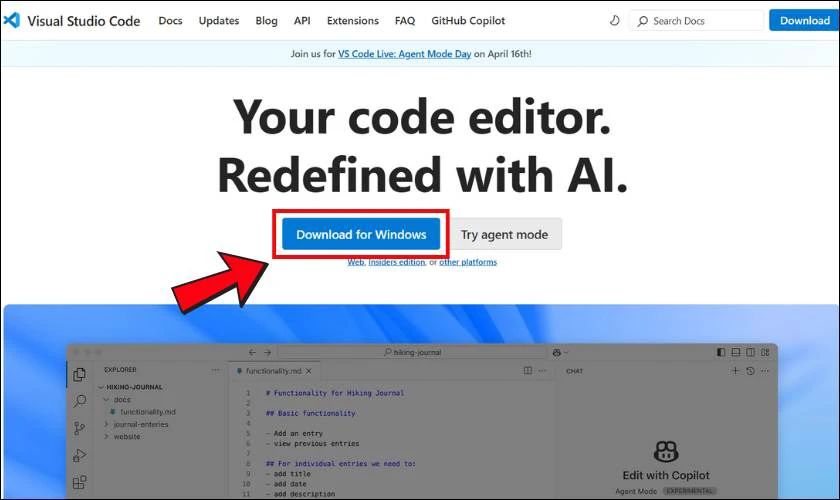Click the split editor icon in functionality.md tab bar

(528, 371)
